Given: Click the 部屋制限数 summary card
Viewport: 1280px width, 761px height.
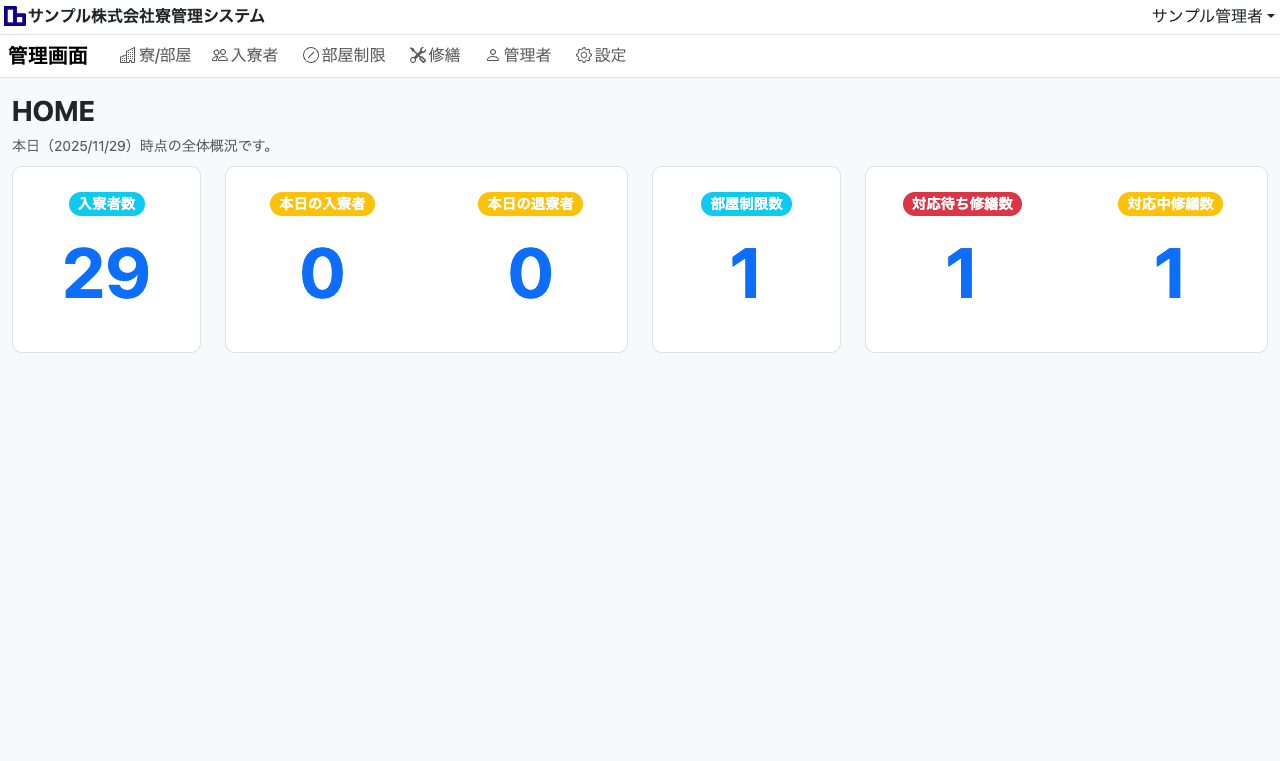Looking at the screenshot, I should click(x=746, y=259).
